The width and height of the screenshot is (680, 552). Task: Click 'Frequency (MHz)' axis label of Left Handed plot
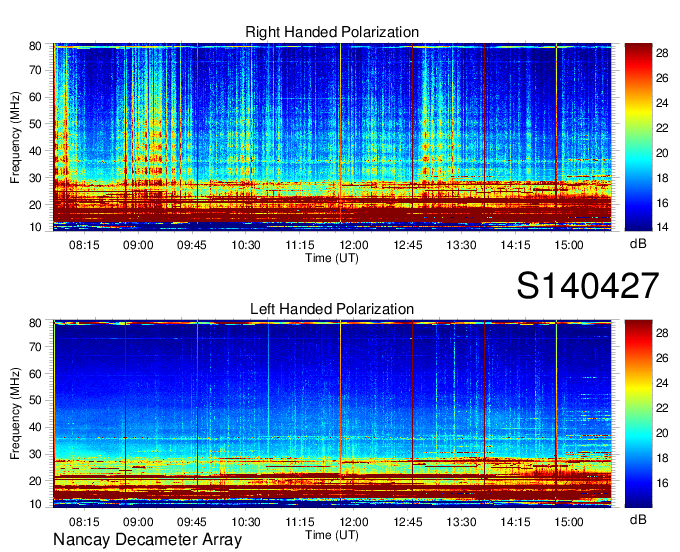15,414
